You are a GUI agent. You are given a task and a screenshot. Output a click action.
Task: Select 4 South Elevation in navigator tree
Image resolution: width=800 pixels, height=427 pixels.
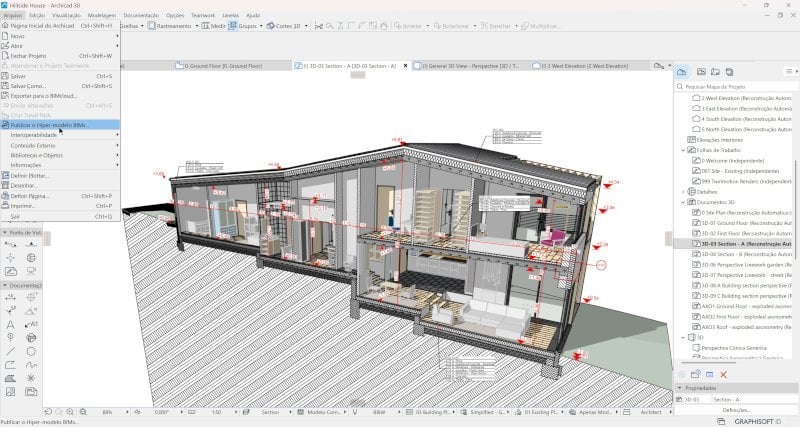(741, 119)
